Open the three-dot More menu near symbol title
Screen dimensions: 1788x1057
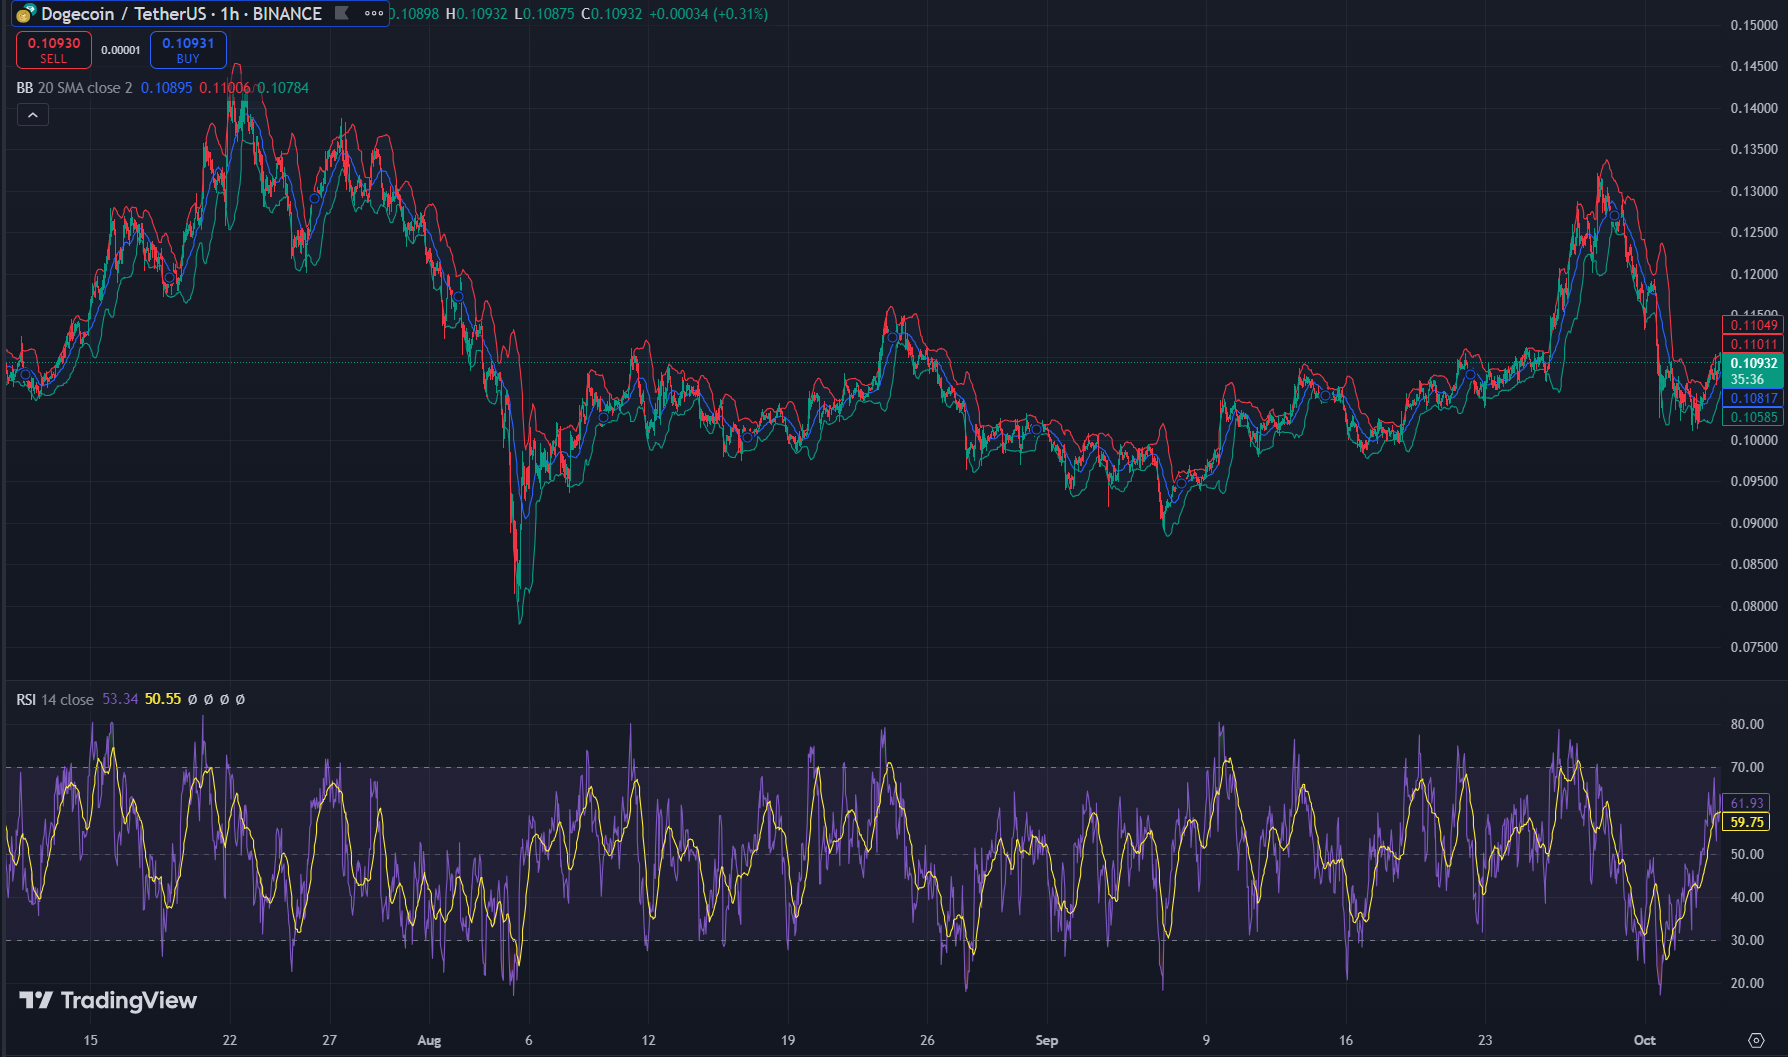click(x=374, y=13)
